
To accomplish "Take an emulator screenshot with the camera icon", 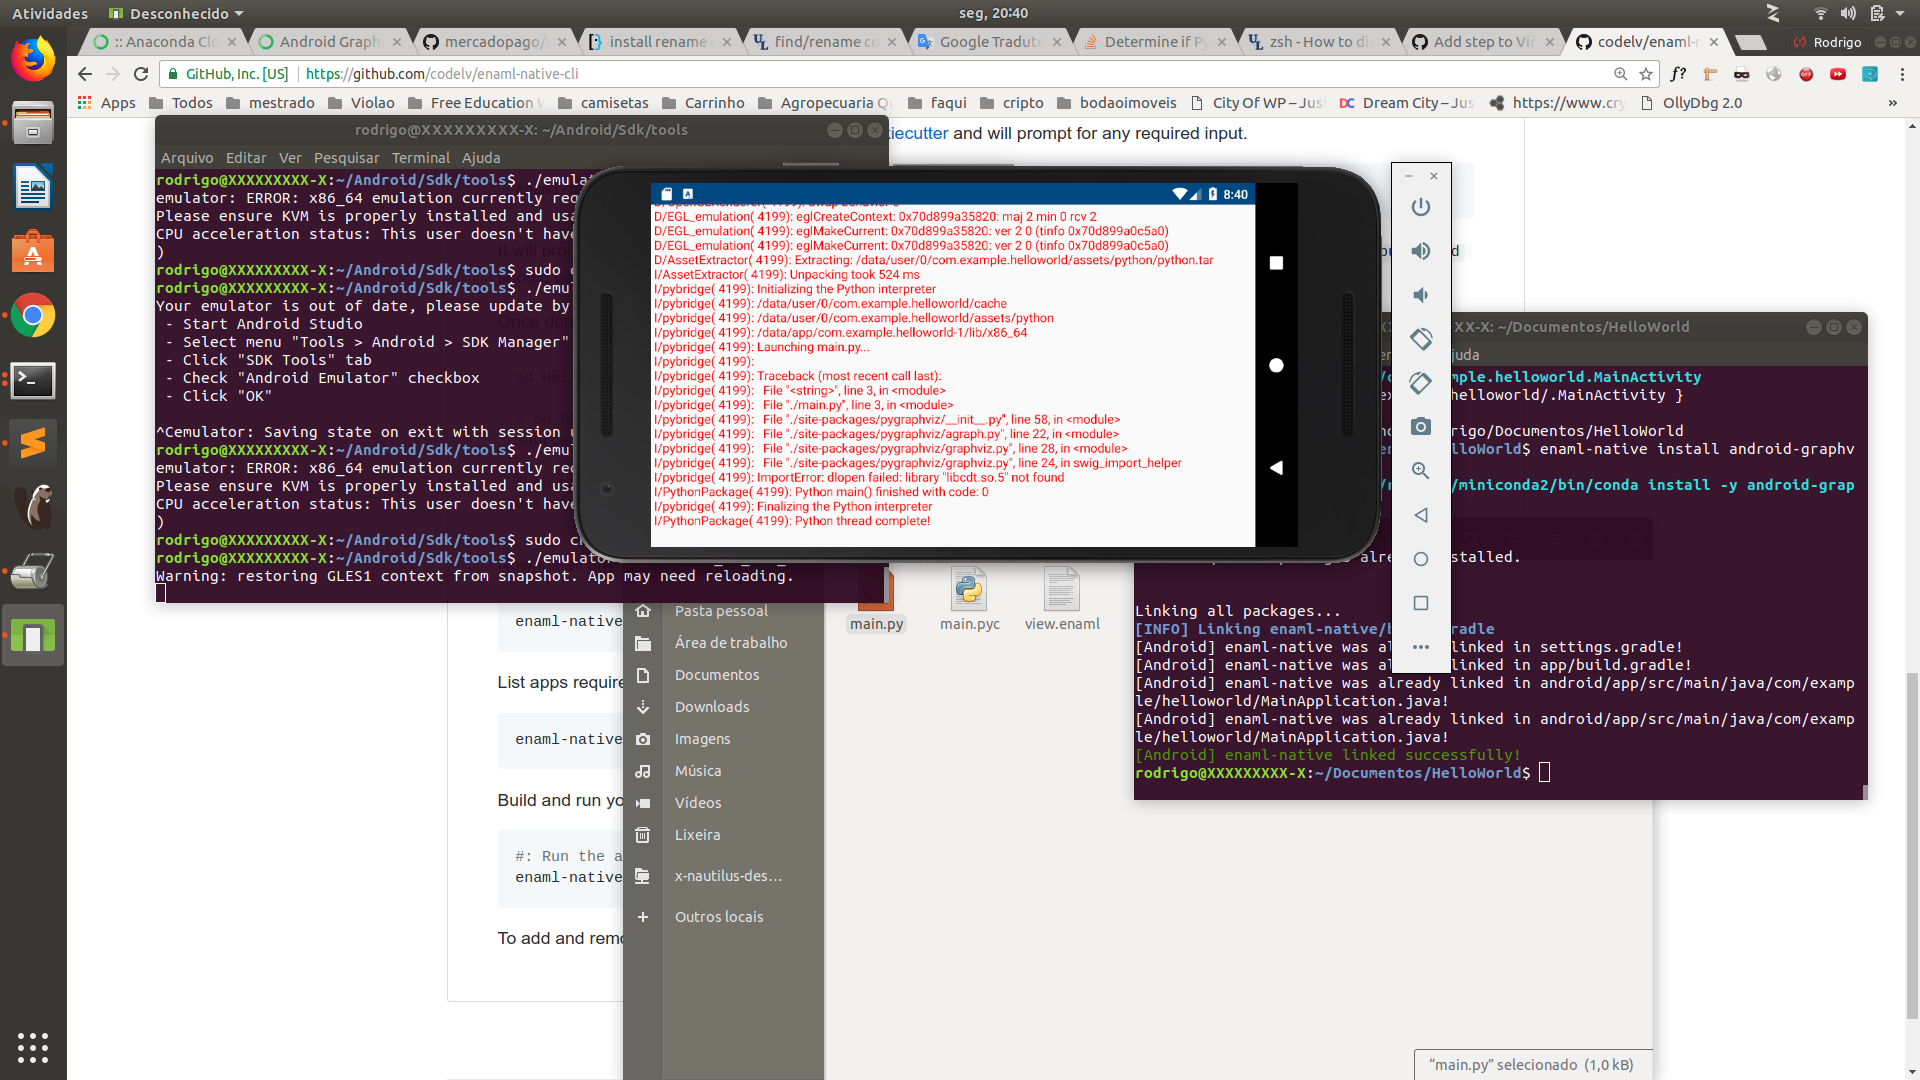I will pyautogui.click(x=1420, y=427).
